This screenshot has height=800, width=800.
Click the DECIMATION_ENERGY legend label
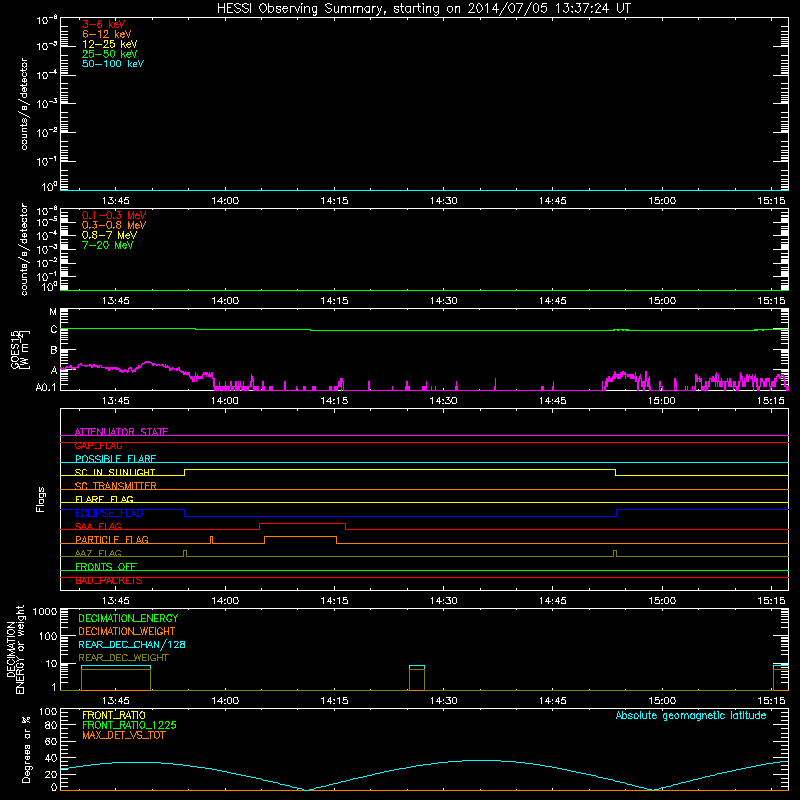tap(128, 618)
